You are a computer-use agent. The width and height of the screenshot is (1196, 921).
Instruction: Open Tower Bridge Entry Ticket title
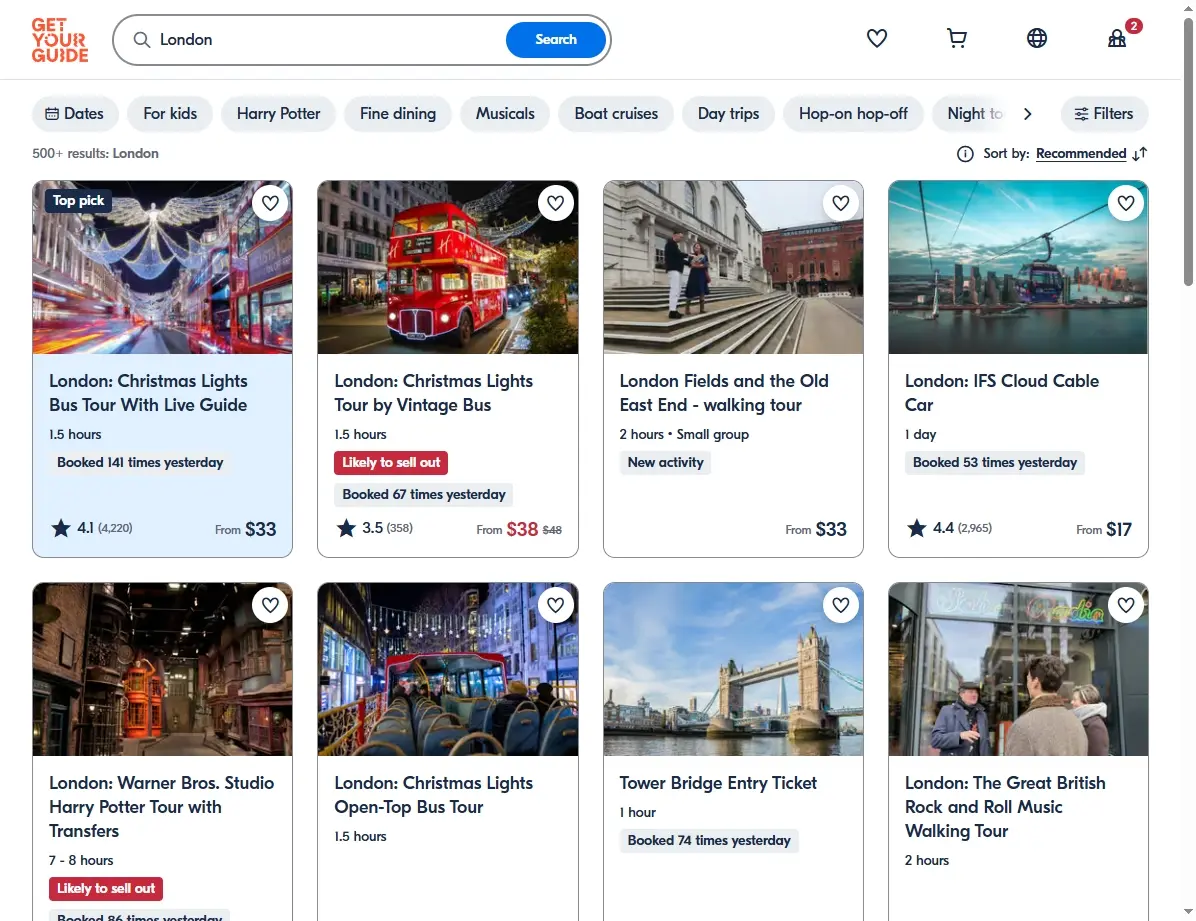click(718, 783)
